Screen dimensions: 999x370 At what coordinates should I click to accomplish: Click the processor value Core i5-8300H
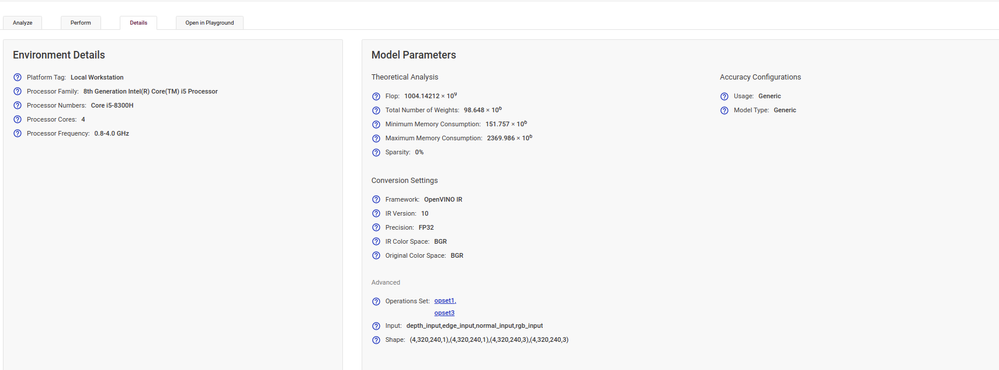[112, 105]
